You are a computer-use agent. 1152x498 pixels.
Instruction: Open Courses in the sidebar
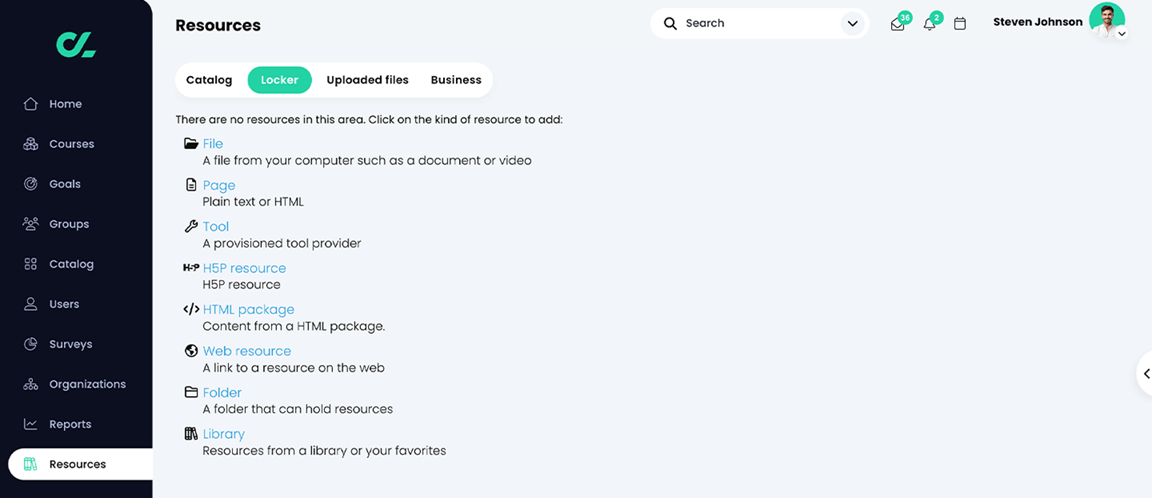tap(71, 144)
